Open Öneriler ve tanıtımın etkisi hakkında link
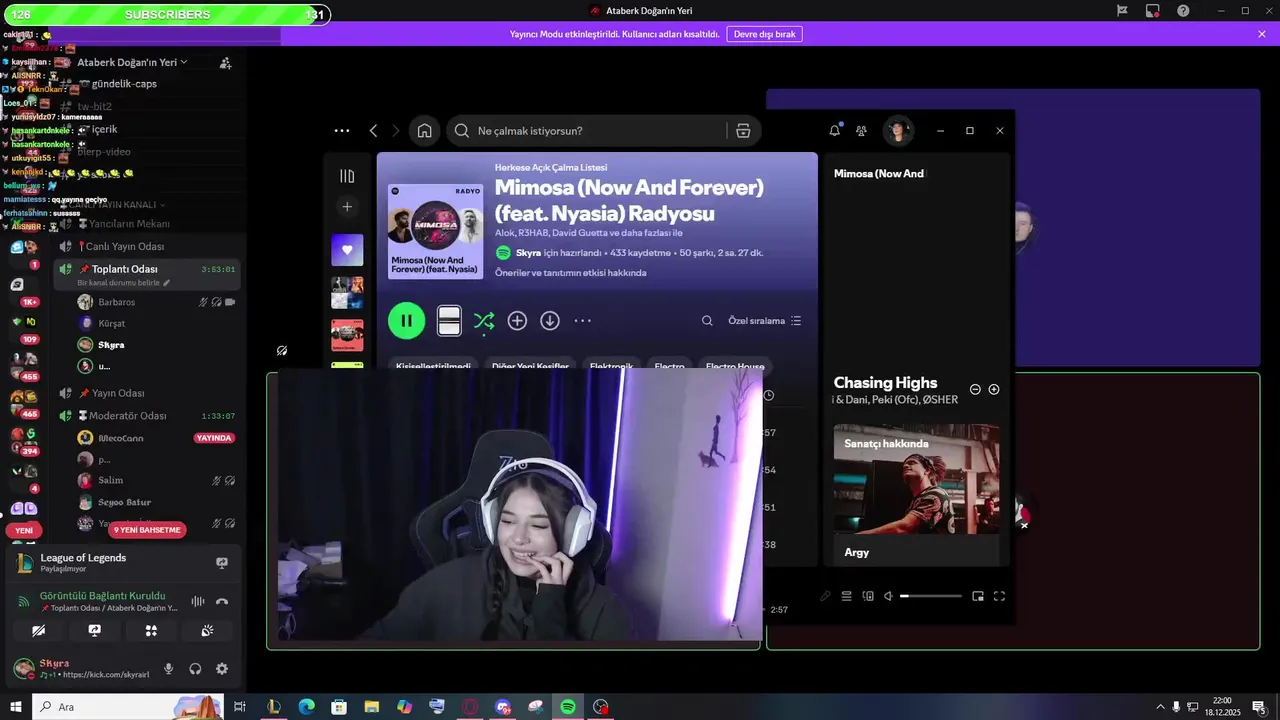The height and width of the screenshot is (720, 1280). 571,273
